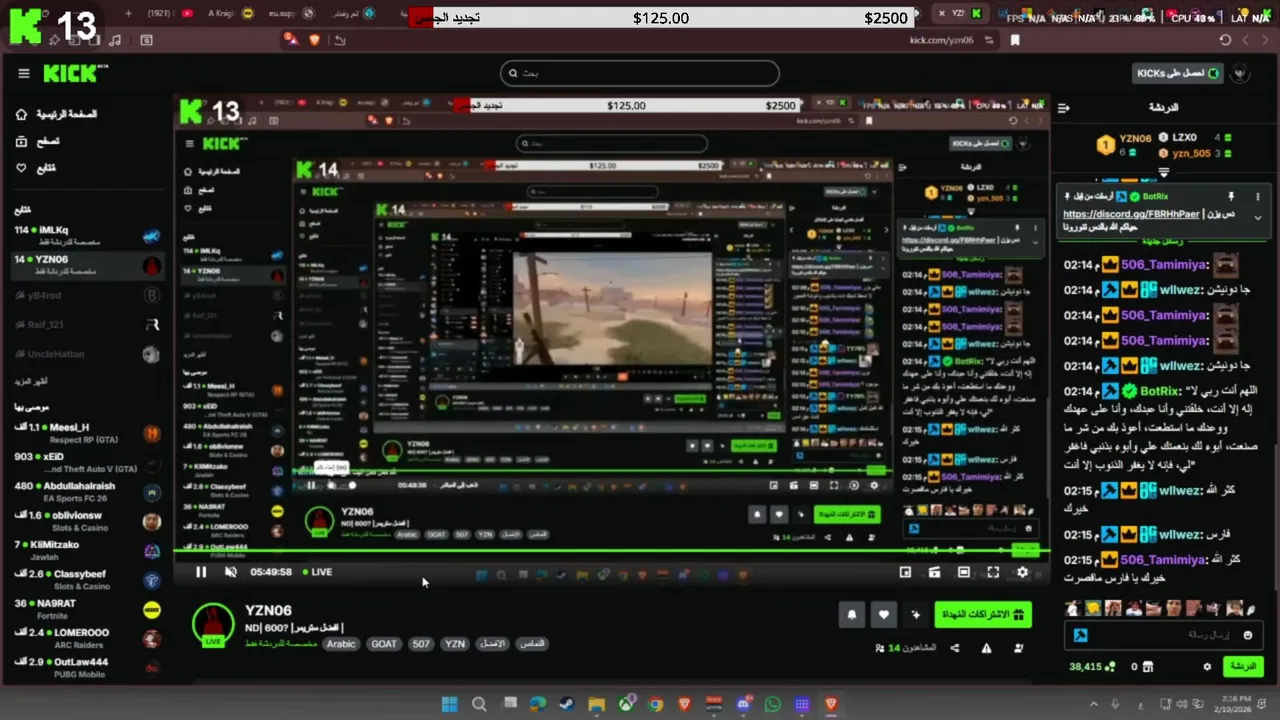Image resolution: width=1280 pixels, height=720 pixels.
Task: Open Classybeef channel in sidebar
Action: (86, 579)
